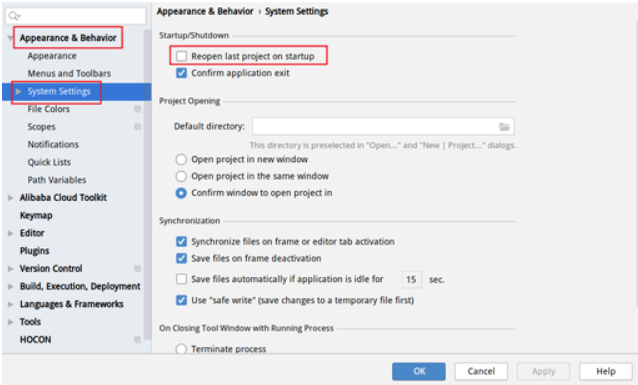
Task: Expand the Version Control arrow
Action: point(11,269)
